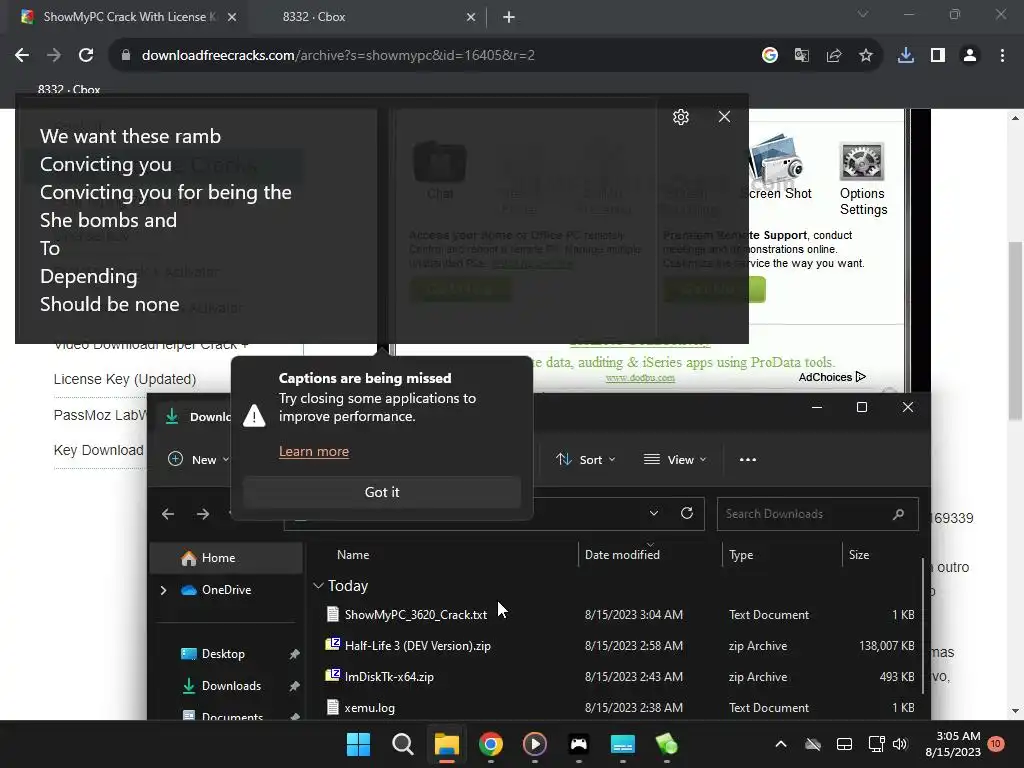Image resolution: width=1024 pixels, height=768 pixels.
Task: Open Chrome from taskbar
Action: [x=490, y=744]
